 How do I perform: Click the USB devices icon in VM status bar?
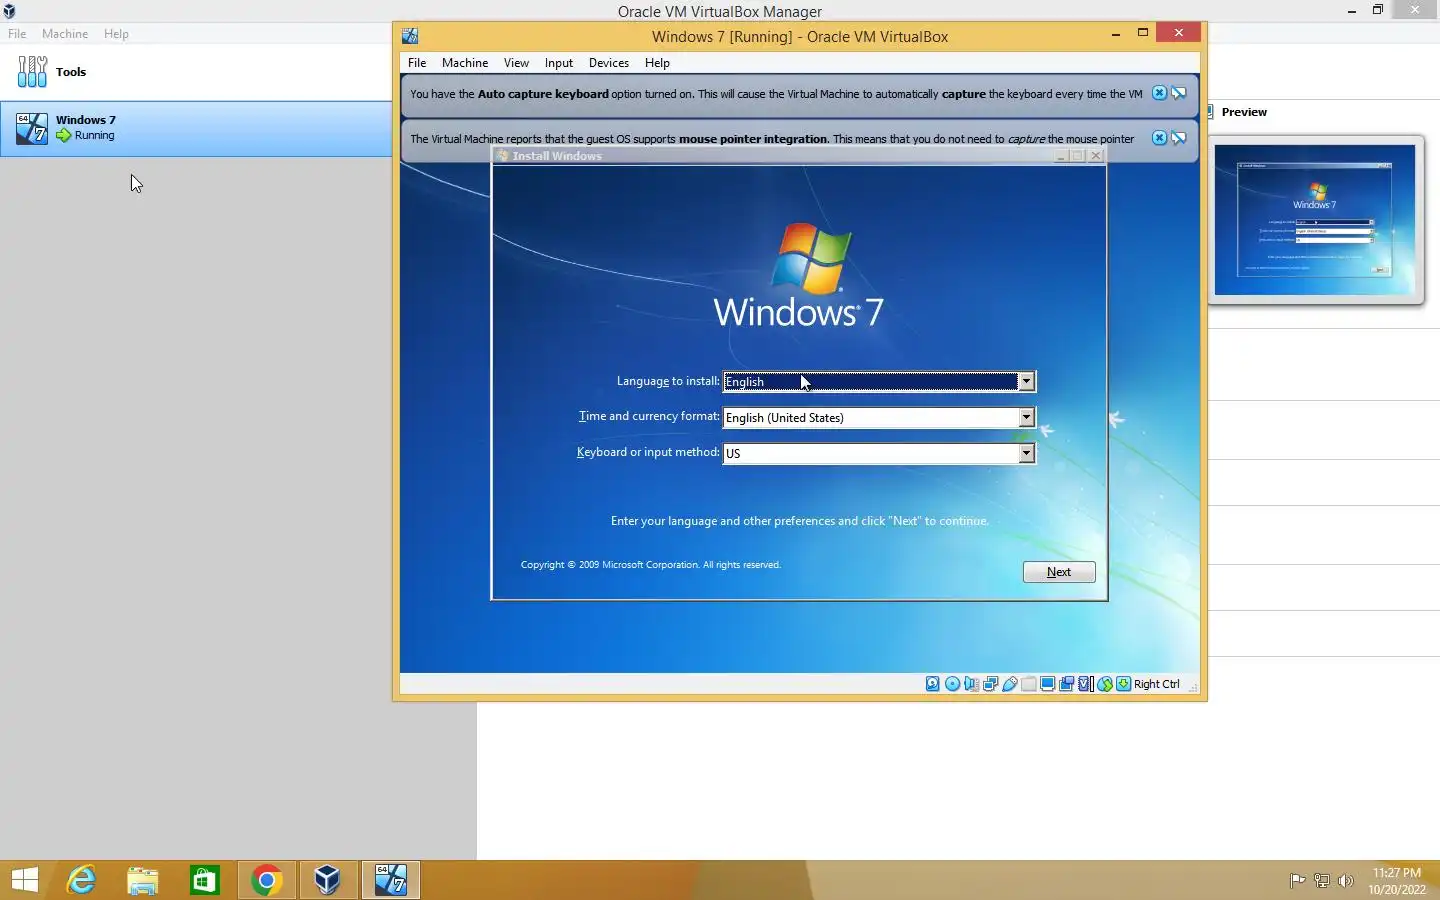point(1009,684)
